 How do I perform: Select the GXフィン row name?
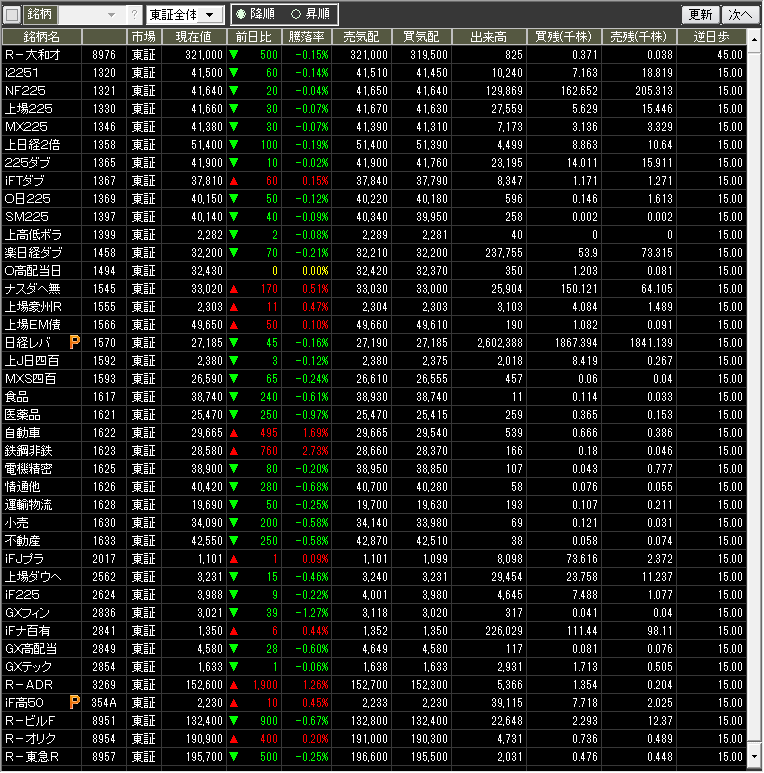[28, 612]
